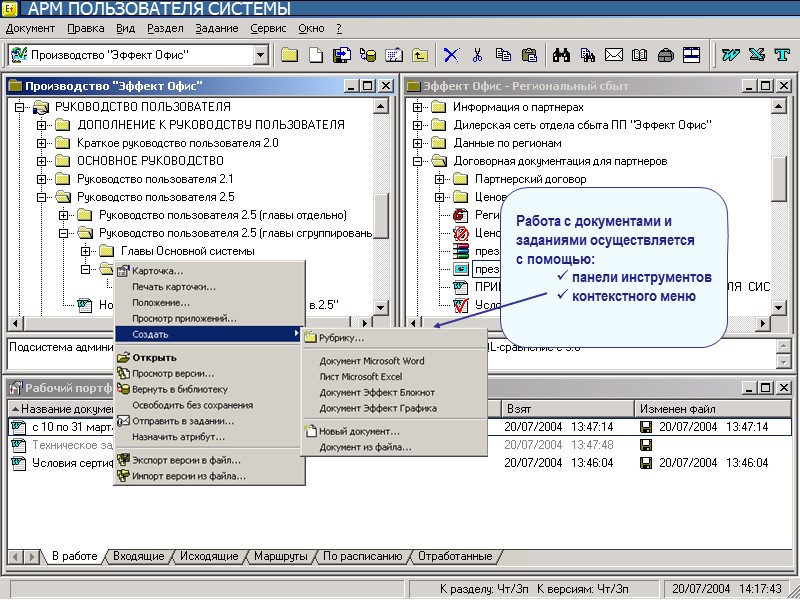This screenshot has height=600, width=800.
Task: Click the database cylinder toolbar icon
Action: (368, 55)
